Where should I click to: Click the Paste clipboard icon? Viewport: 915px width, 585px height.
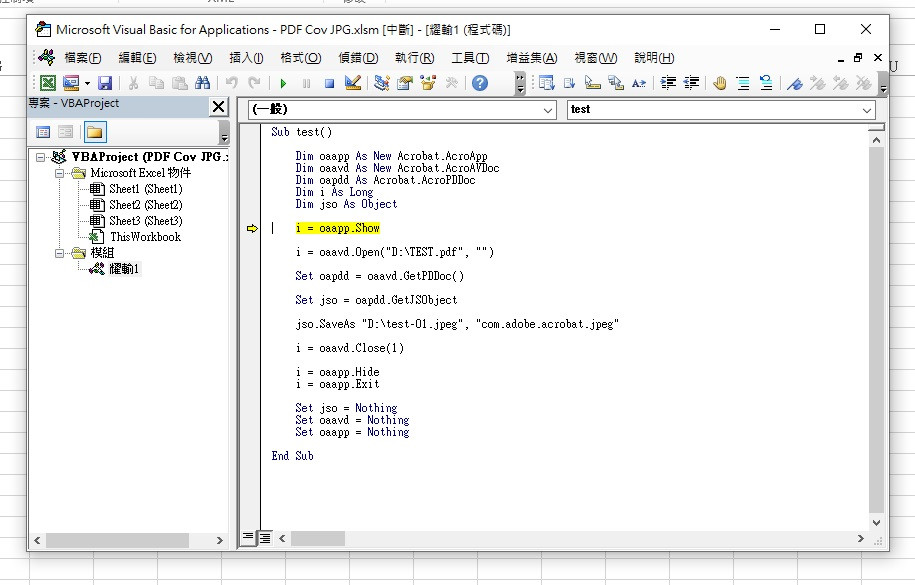point(180,83)
